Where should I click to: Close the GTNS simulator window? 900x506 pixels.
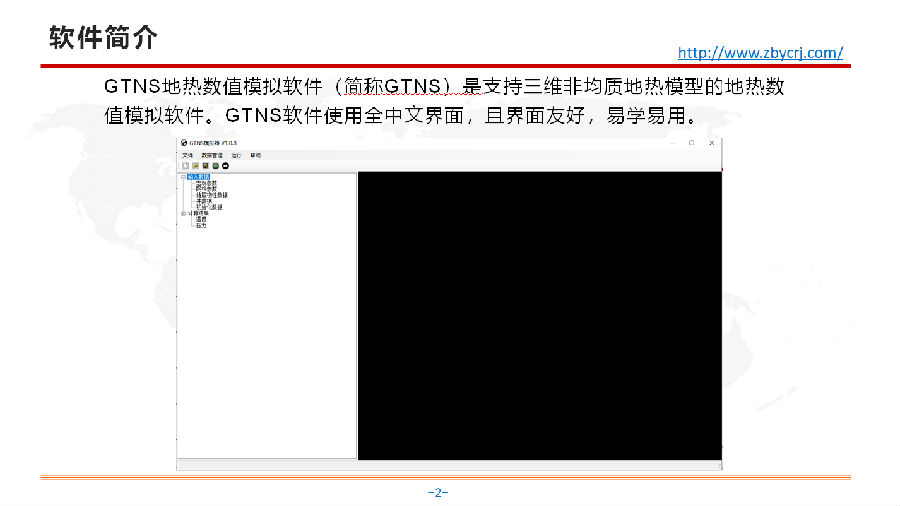(711, 144)
